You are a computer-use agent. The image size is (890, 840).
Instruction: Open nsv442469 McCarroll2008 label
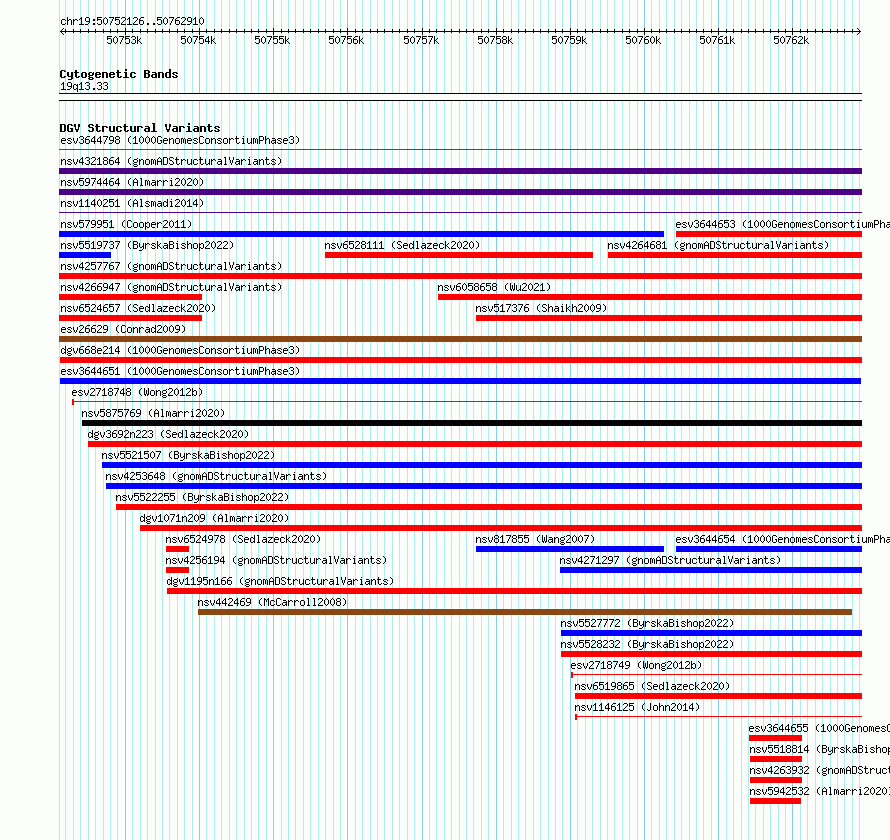(x=272, y=602)
